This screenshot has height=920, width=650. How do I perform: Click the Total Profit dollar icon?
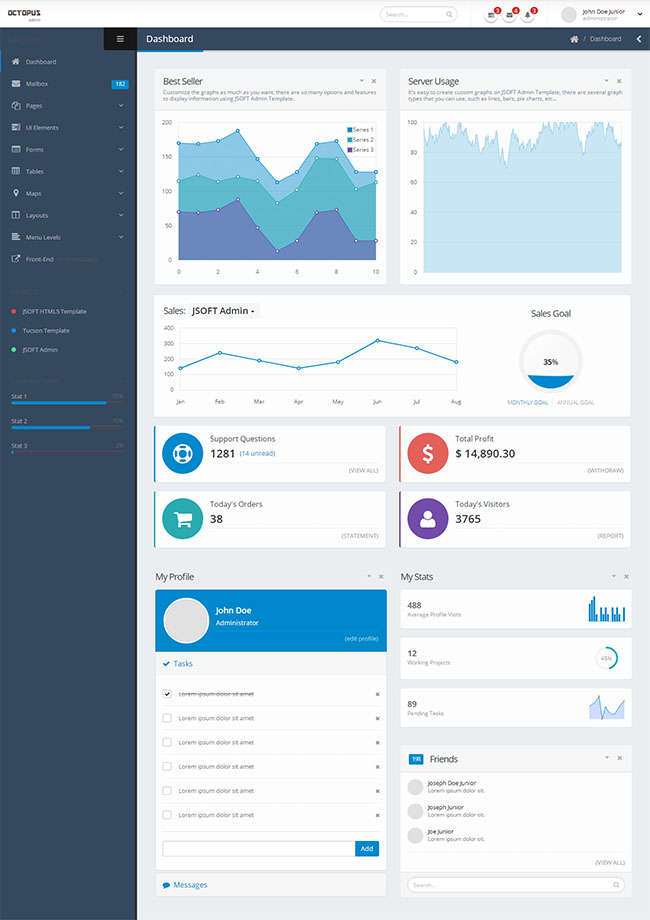tap(428, 453)
